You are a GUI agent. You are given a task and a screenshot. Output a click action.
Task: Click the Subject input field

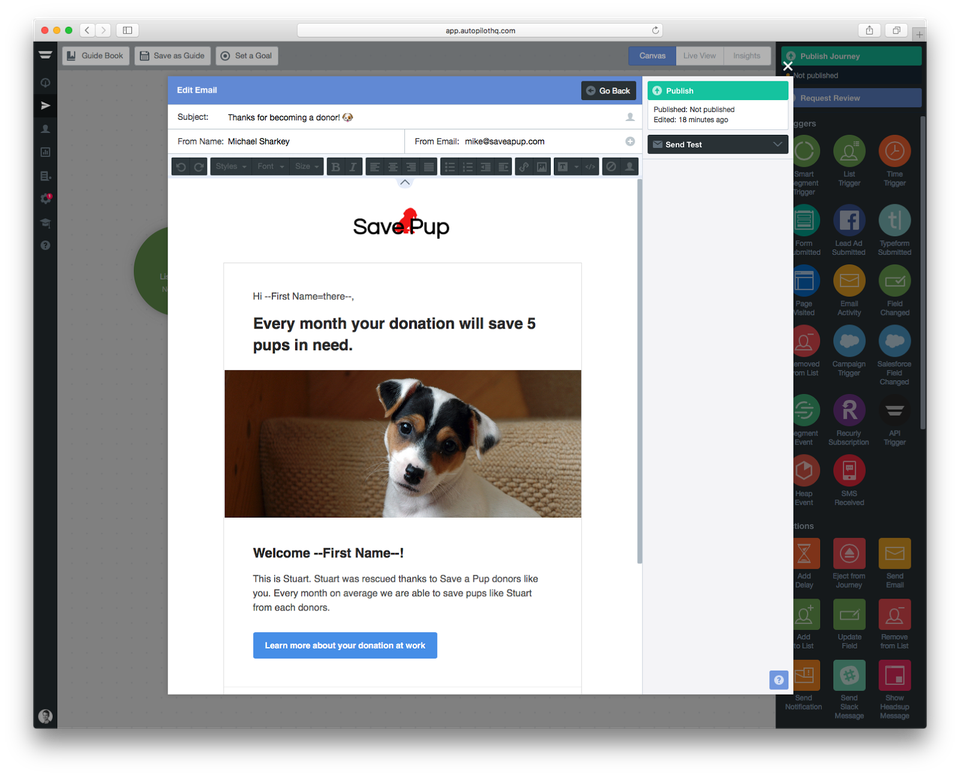pyautogui.click(x=420, y=118)
